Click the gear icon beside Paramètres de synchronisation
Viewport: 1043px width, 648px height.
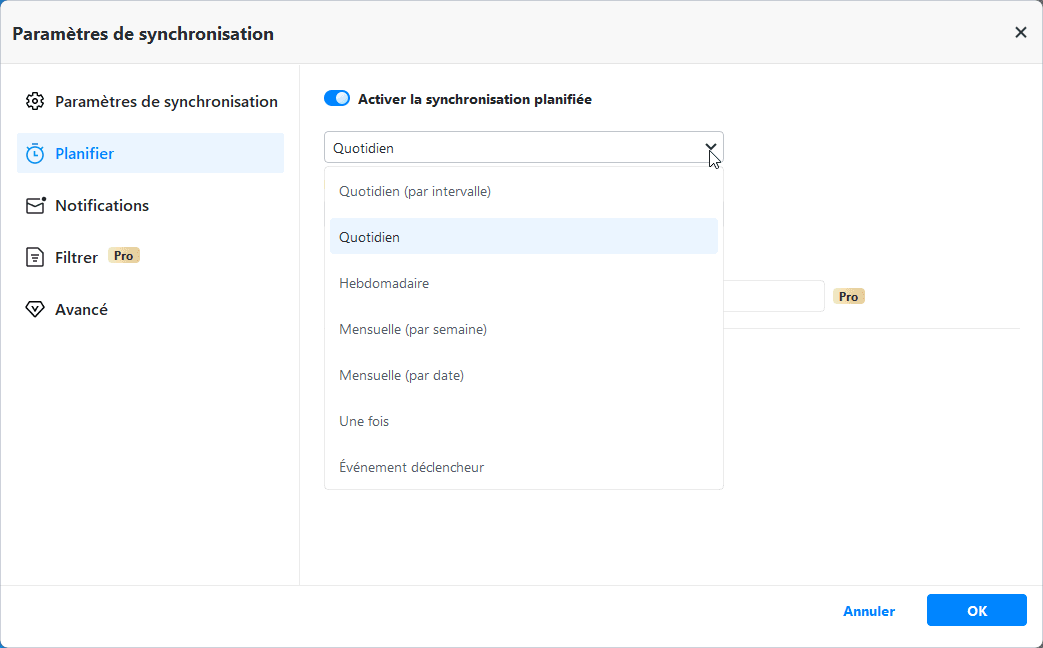coord(35,101)
